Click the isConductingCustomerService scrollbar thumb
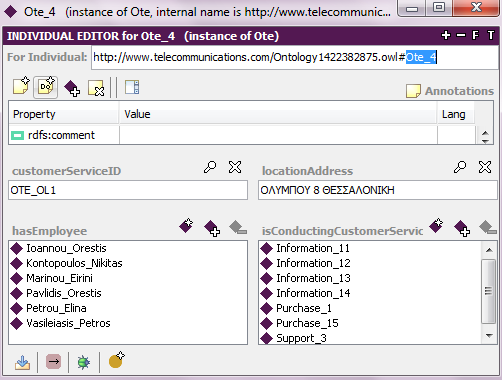The image size is (502, 380). pos(488,291)
